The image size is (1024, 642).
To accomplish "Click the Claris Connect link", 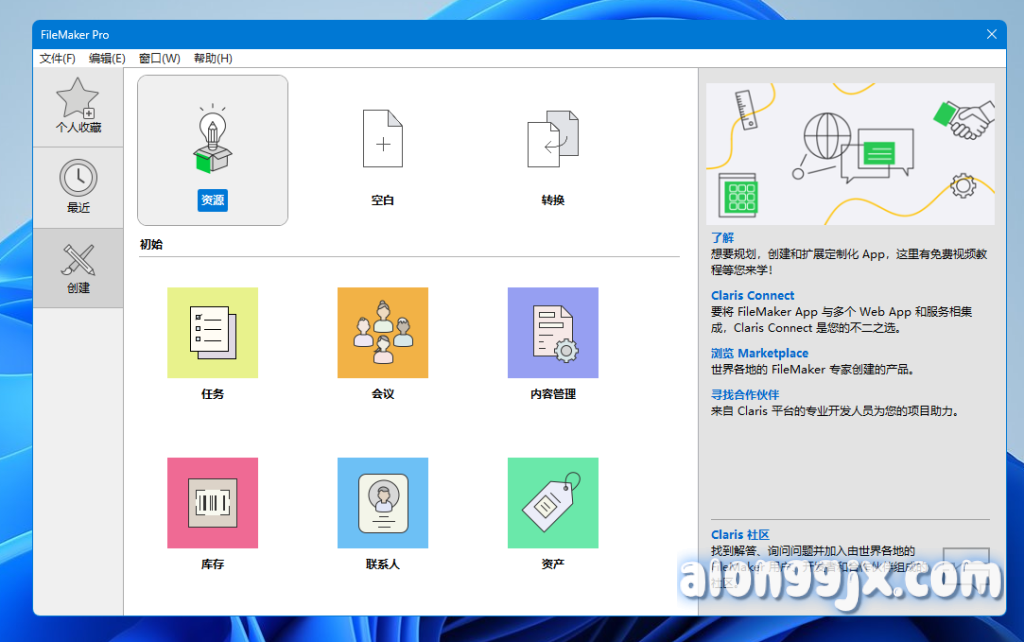I will [752, 296].
